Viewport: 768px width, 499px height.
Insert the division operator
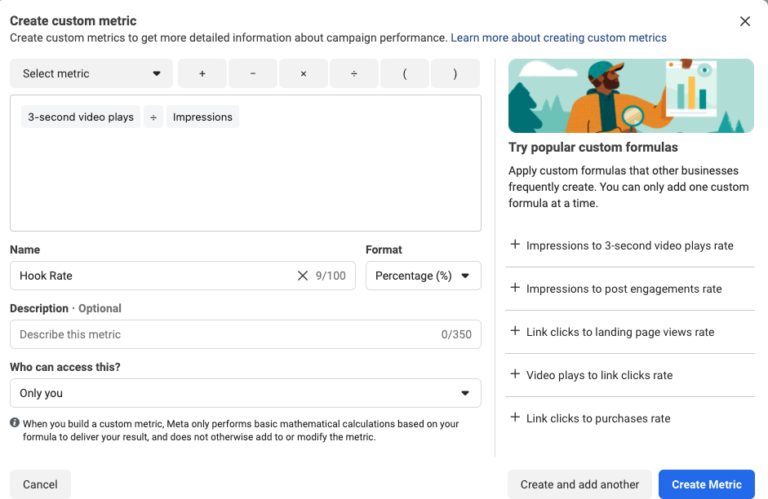[354, 74]
